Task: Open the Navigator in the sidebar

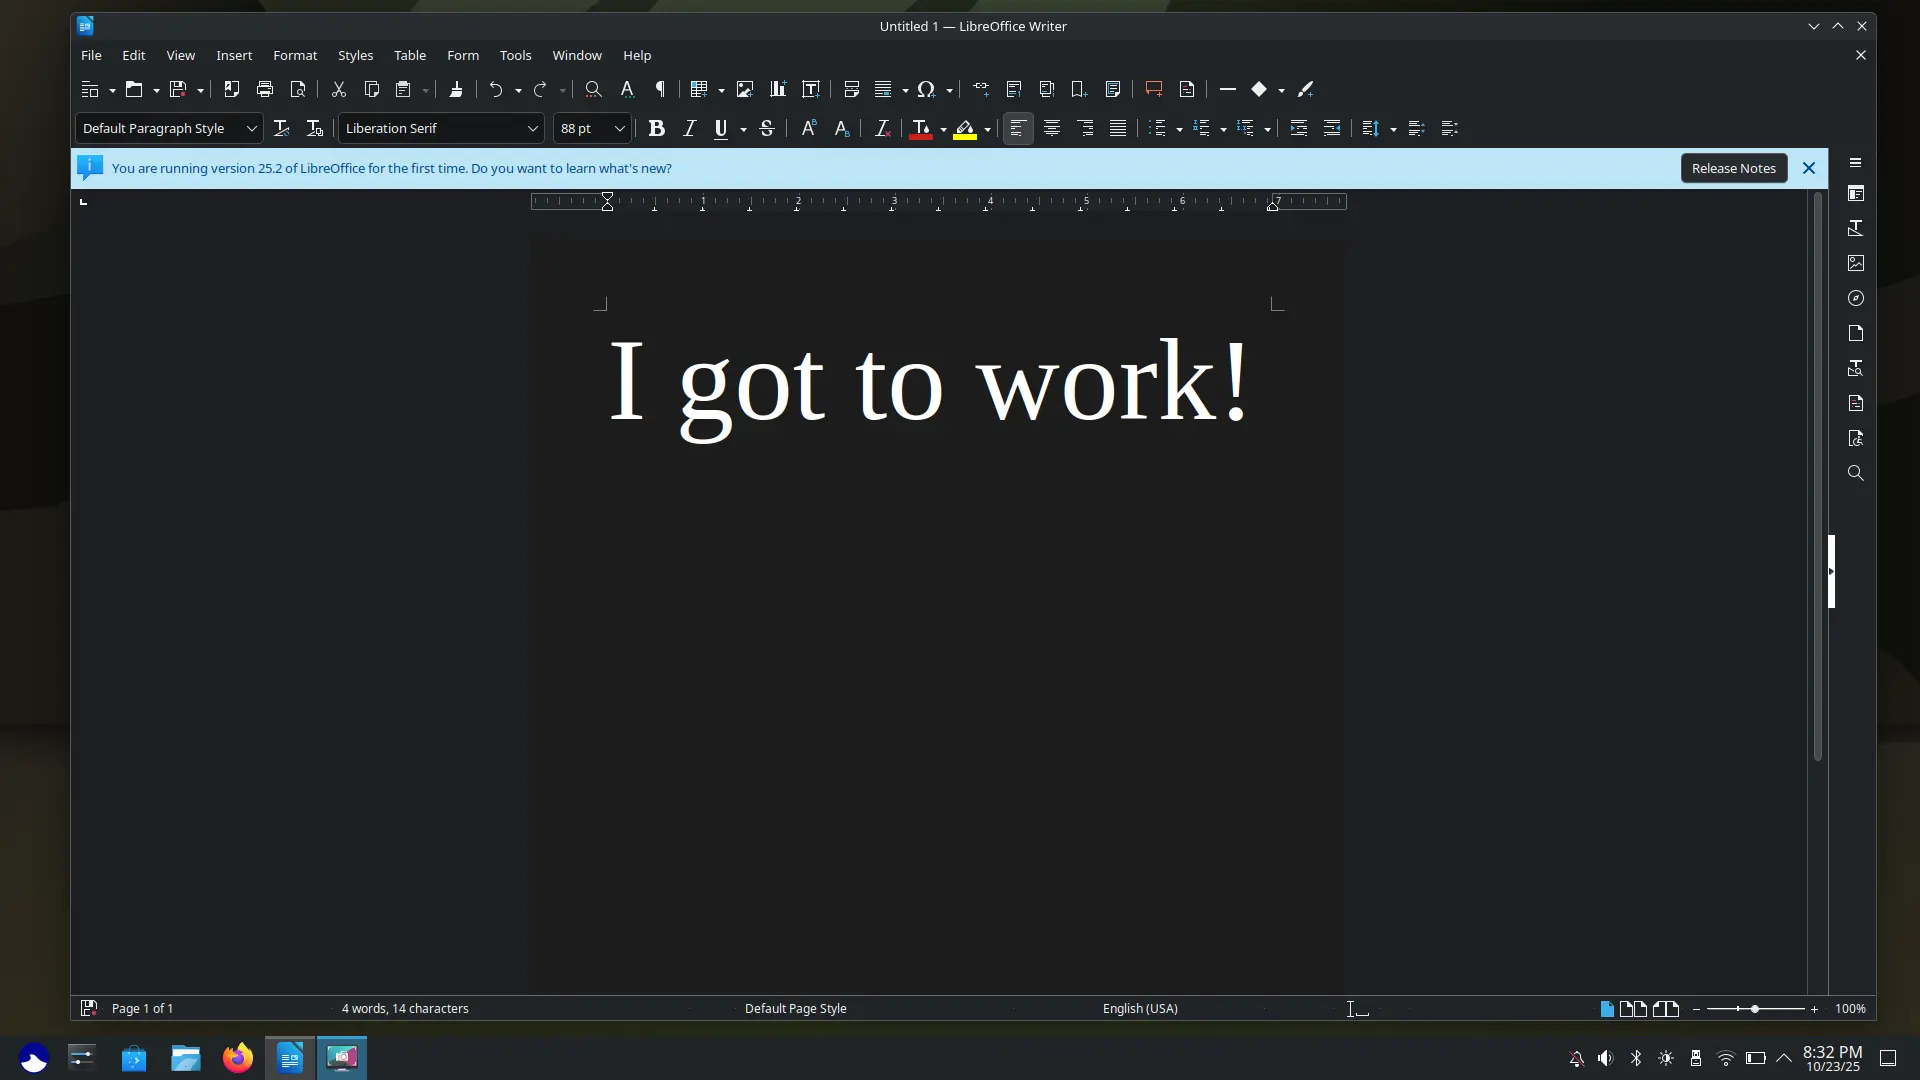Action: (x=1857, y=298)
